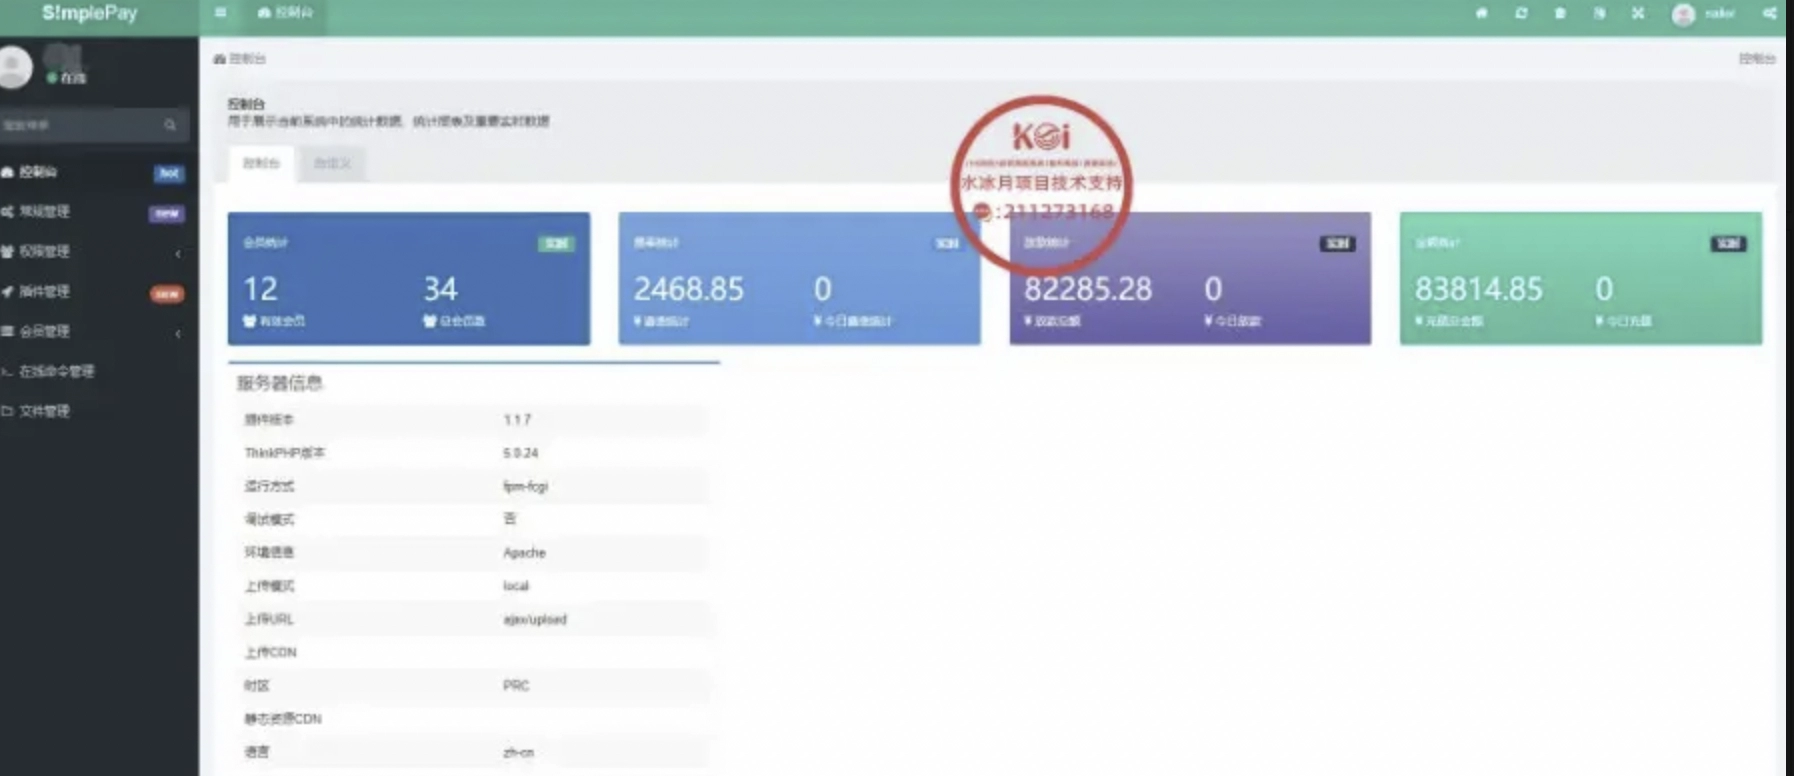This screenshot has width=1794, height=776.
Task: Select the 控制台 tab above the cards
Action: (x=261, y=163)
